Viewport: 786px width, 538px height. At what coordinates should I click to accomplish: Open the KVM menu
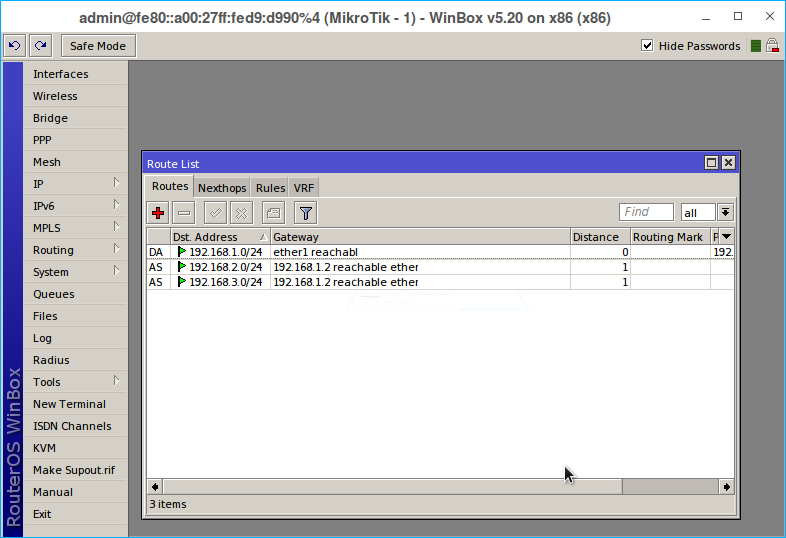(76, 448)
